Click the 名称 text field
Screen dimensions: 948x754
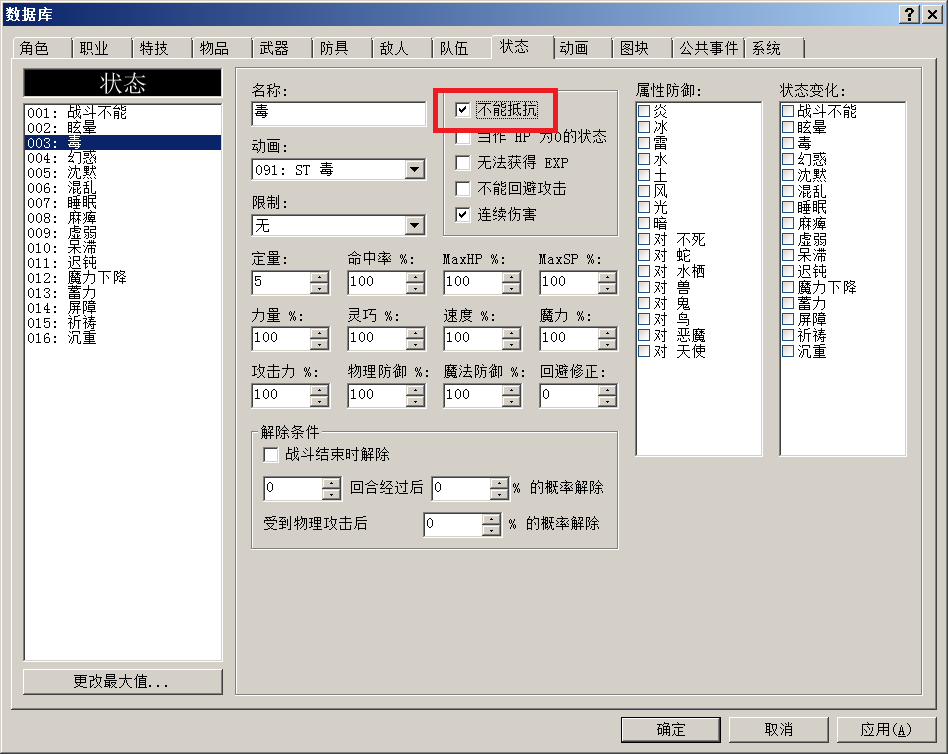click(x=339, y=113)
